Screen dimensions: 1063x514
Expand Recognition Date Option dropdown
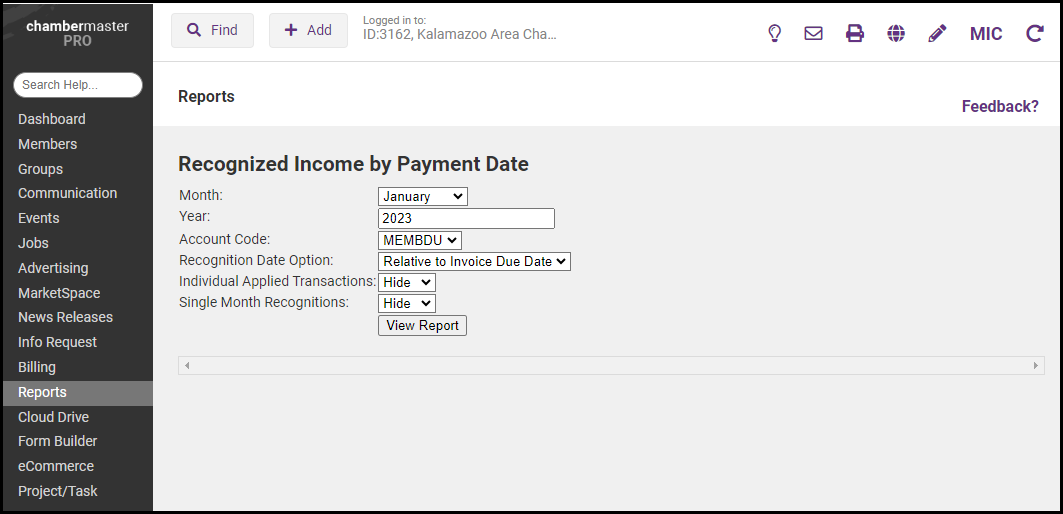pos(474,261)
